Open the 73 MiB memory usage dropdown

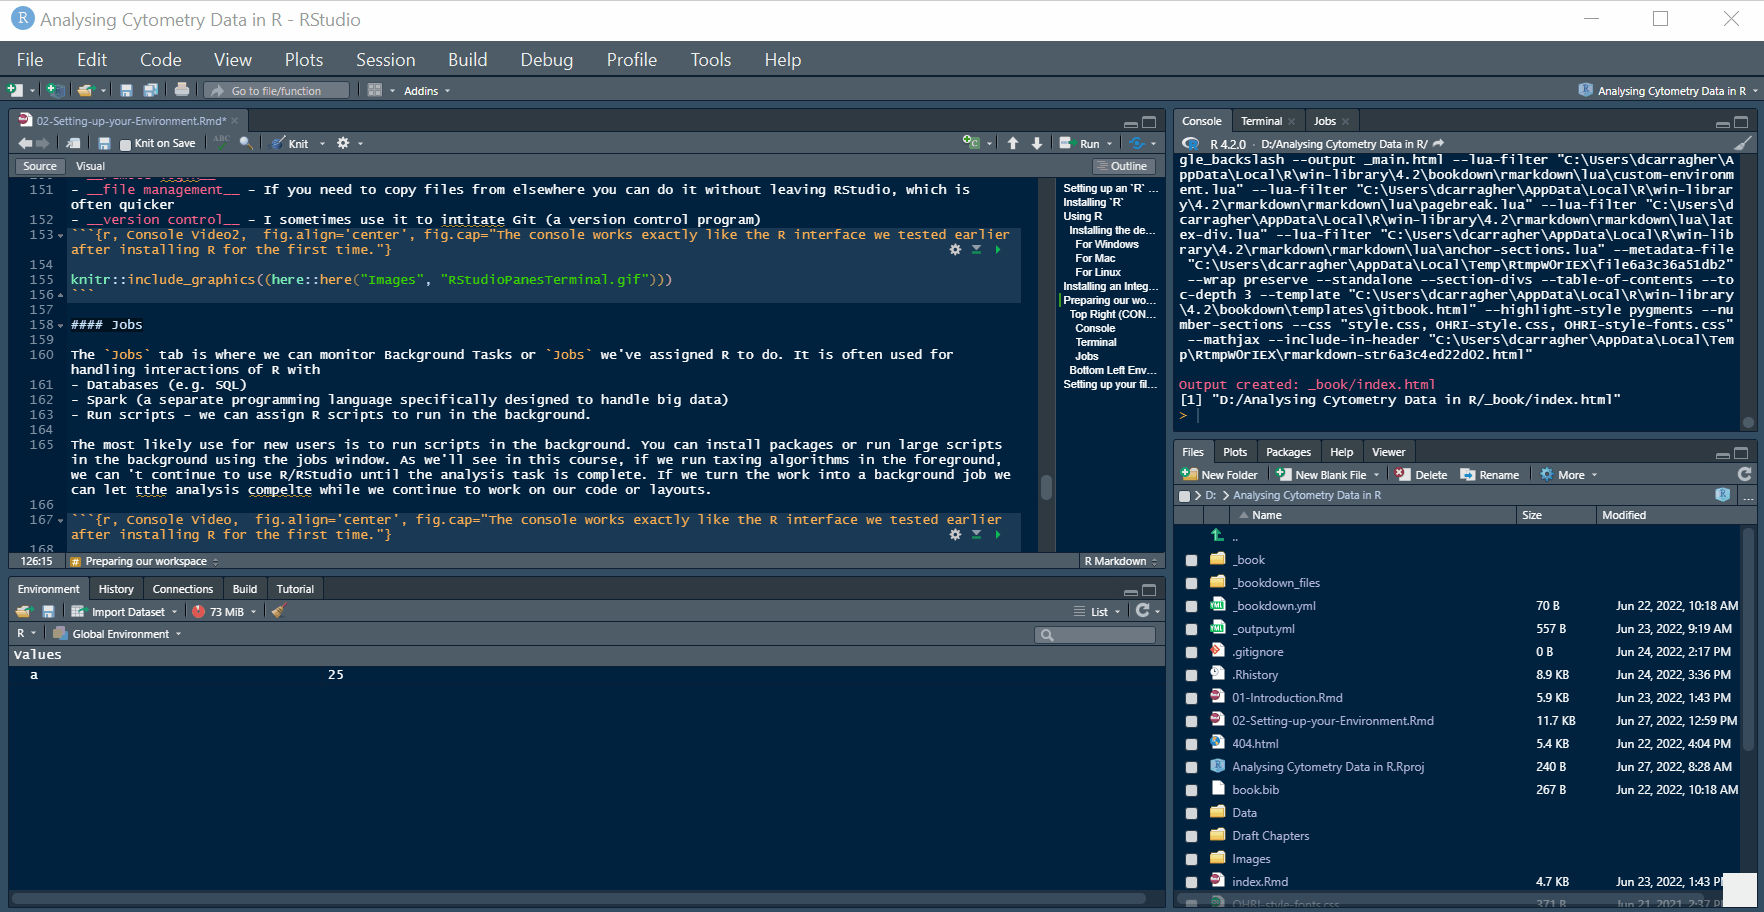(225, 612)
